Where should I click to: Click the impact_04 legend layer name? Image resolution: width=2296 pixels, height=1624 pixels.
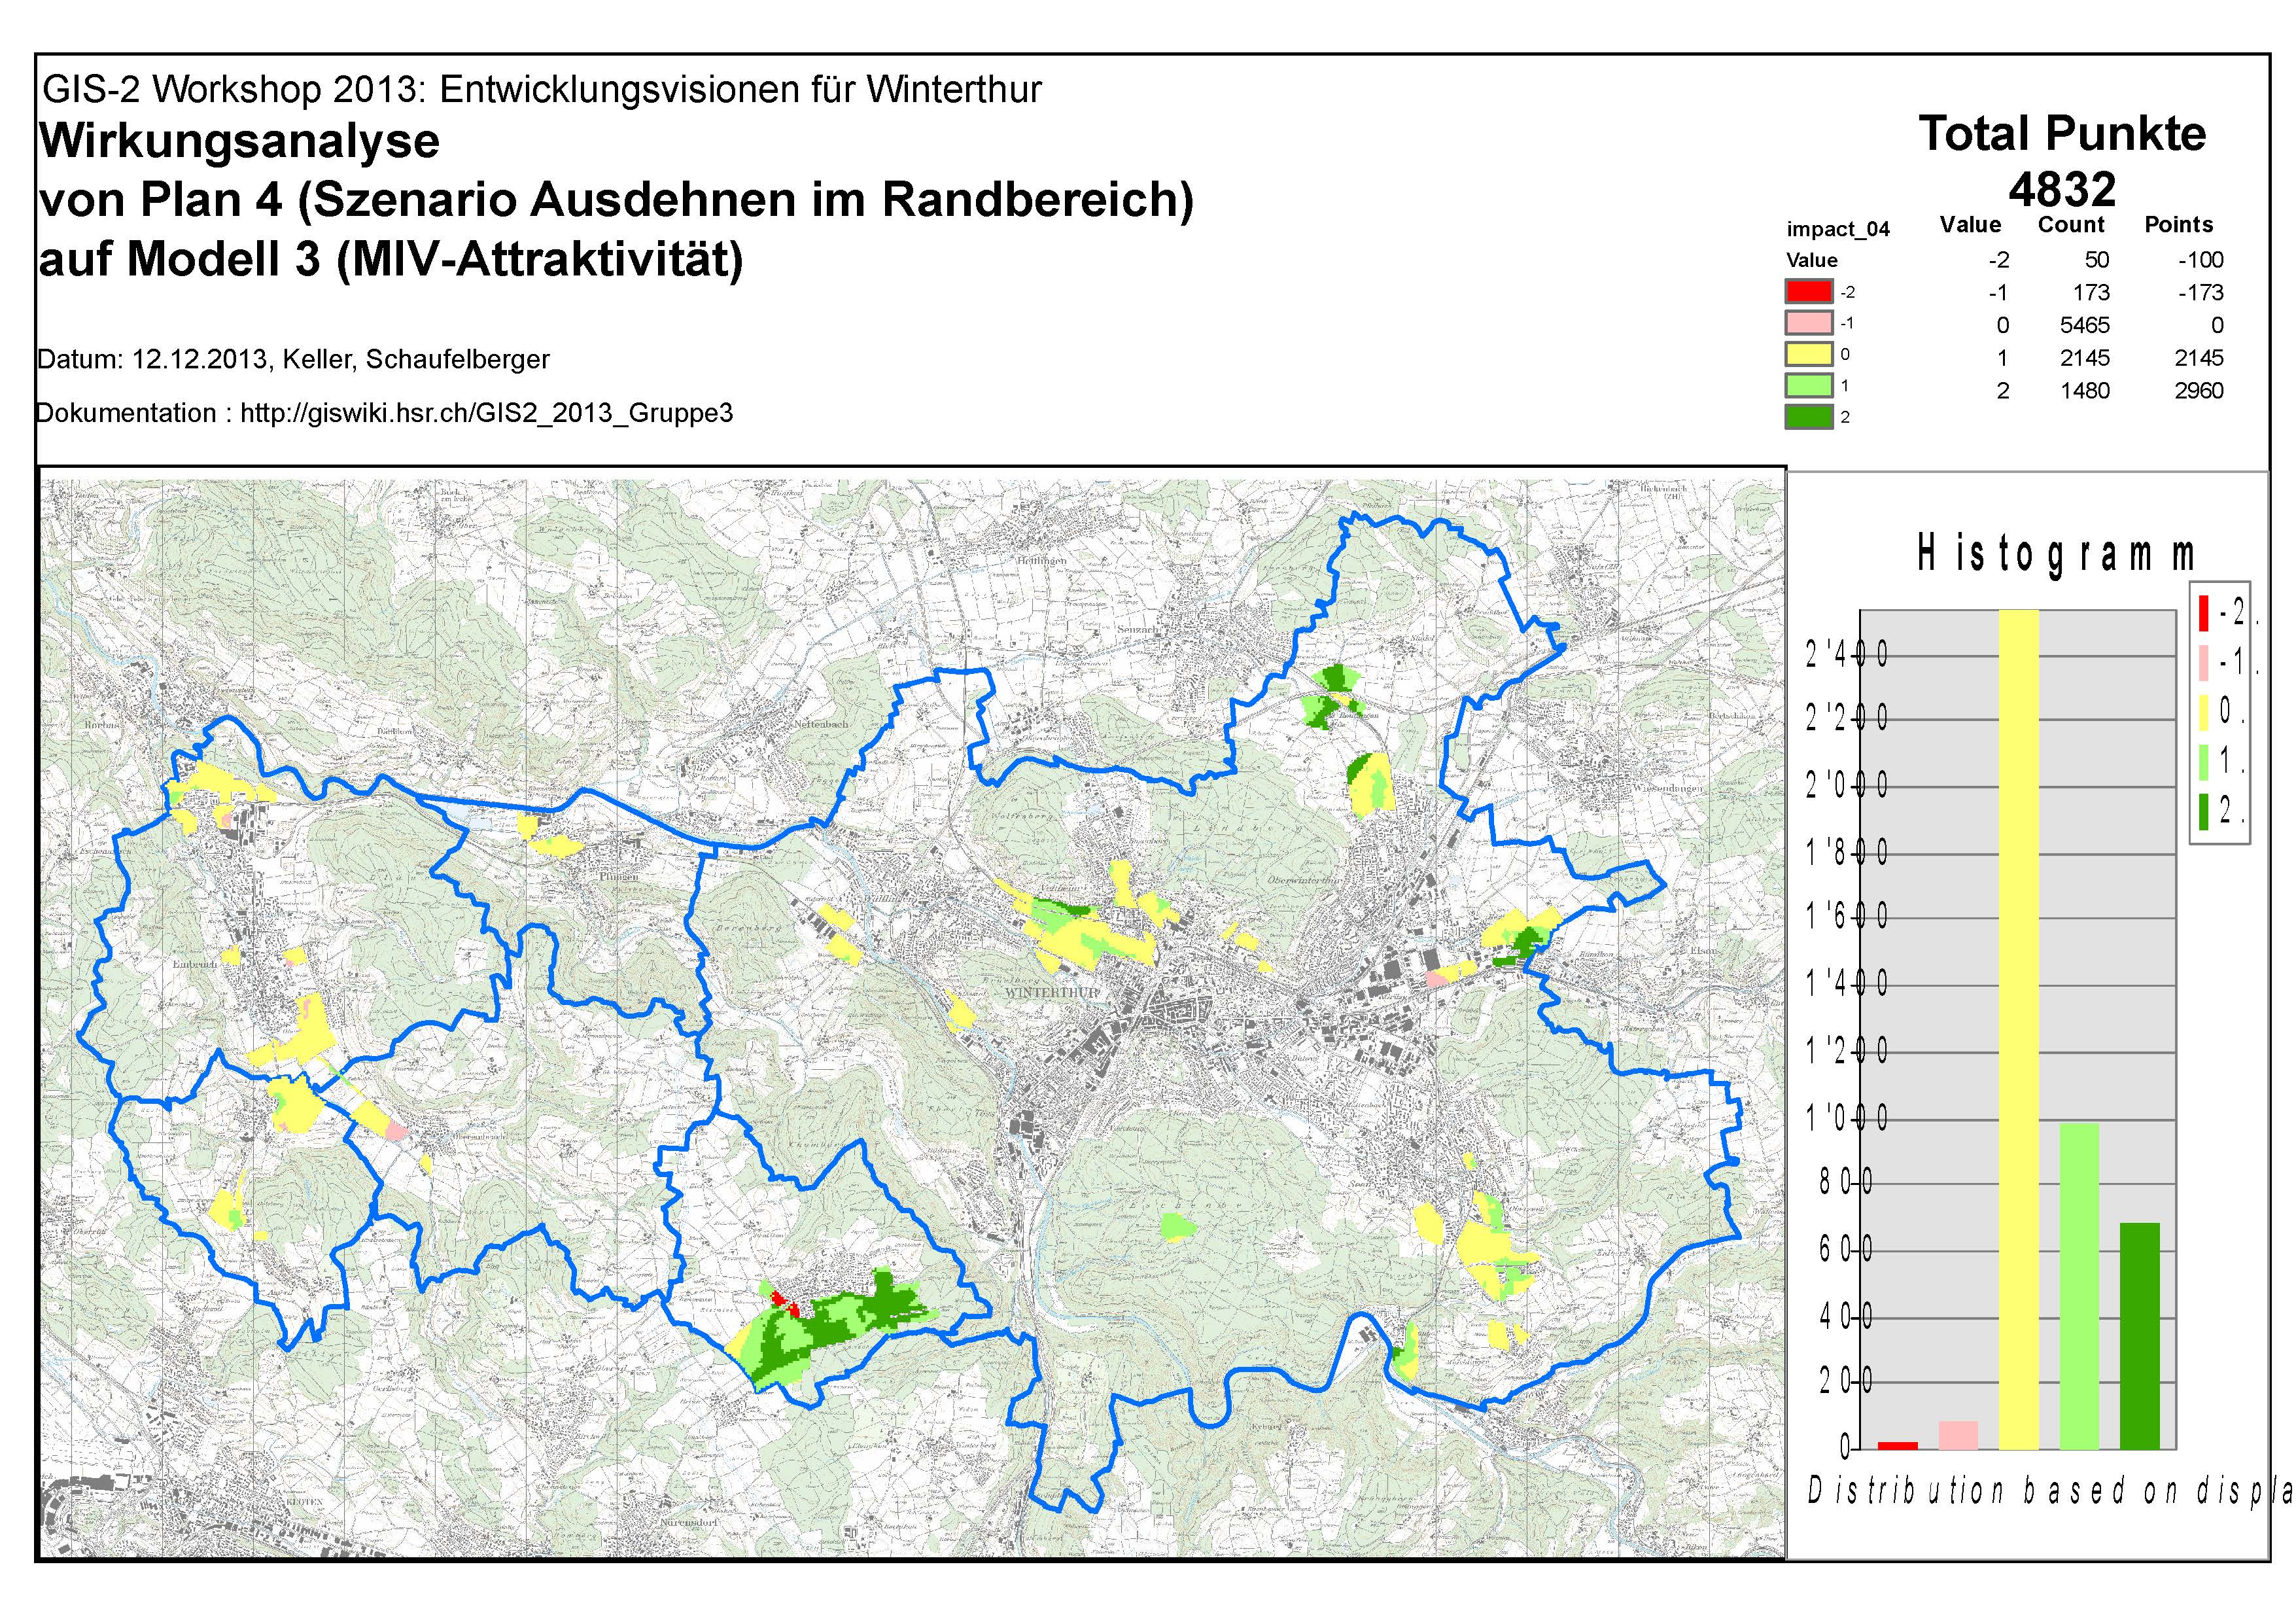[1838, 229]
